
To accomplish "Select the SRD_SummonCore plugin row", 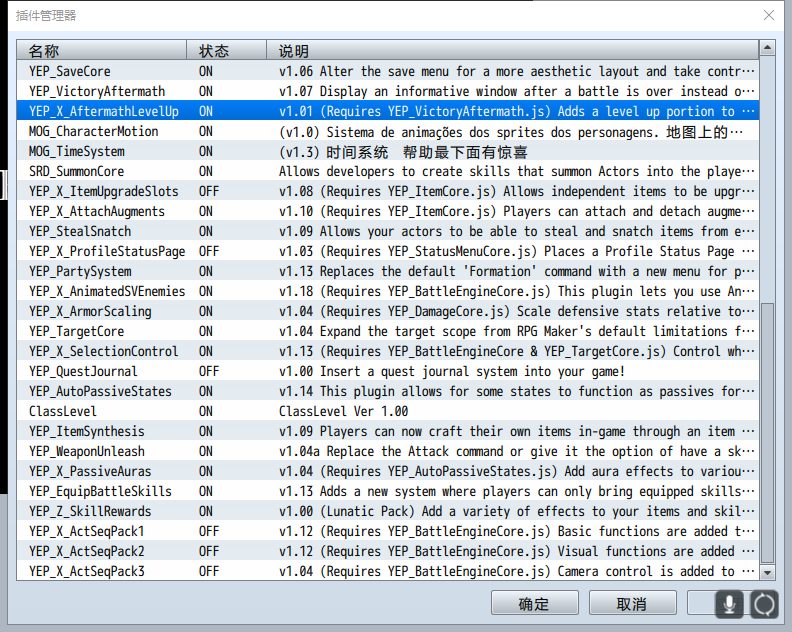I will point(387,171).
